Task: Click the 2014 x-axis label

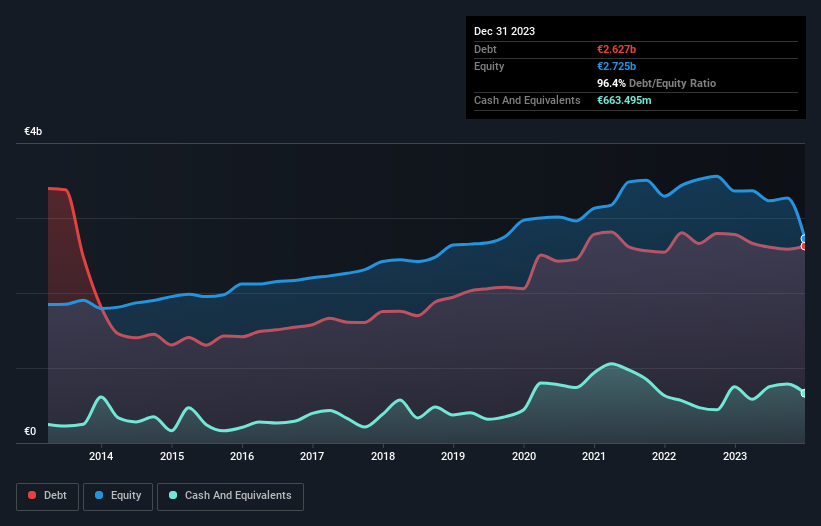Action: pos(101,456)
